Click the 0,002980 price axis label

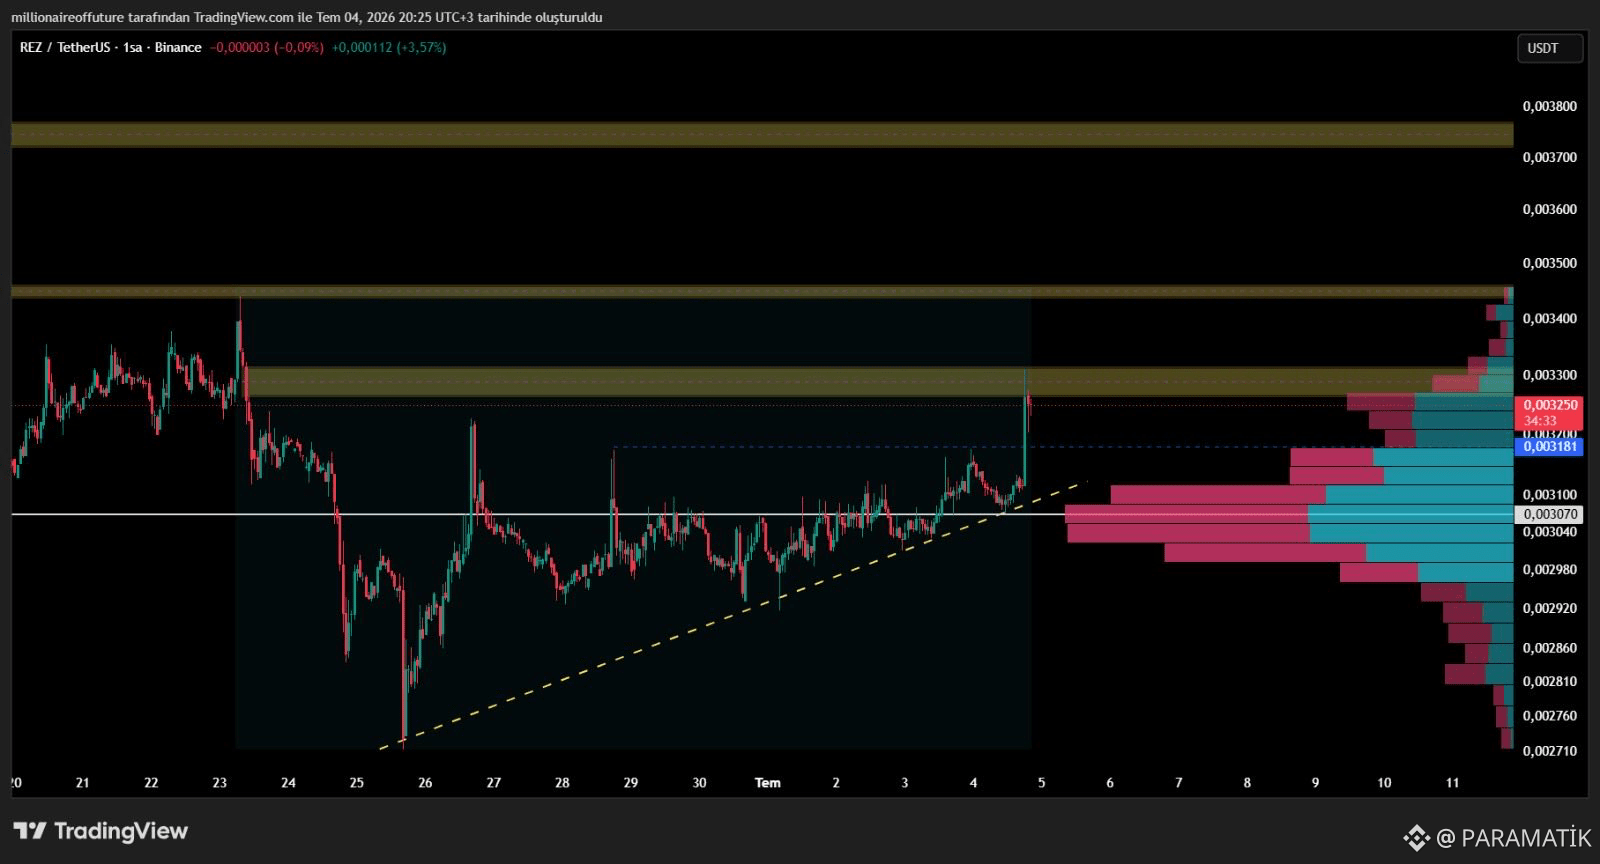click(x=1549, y=569)
